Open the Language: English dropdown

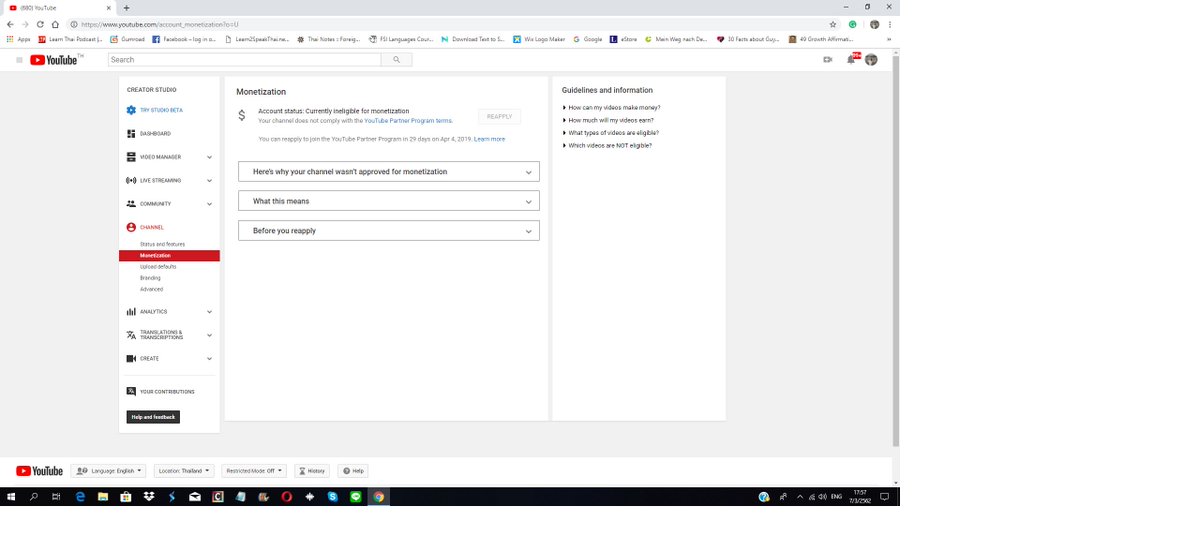(108, 471)
